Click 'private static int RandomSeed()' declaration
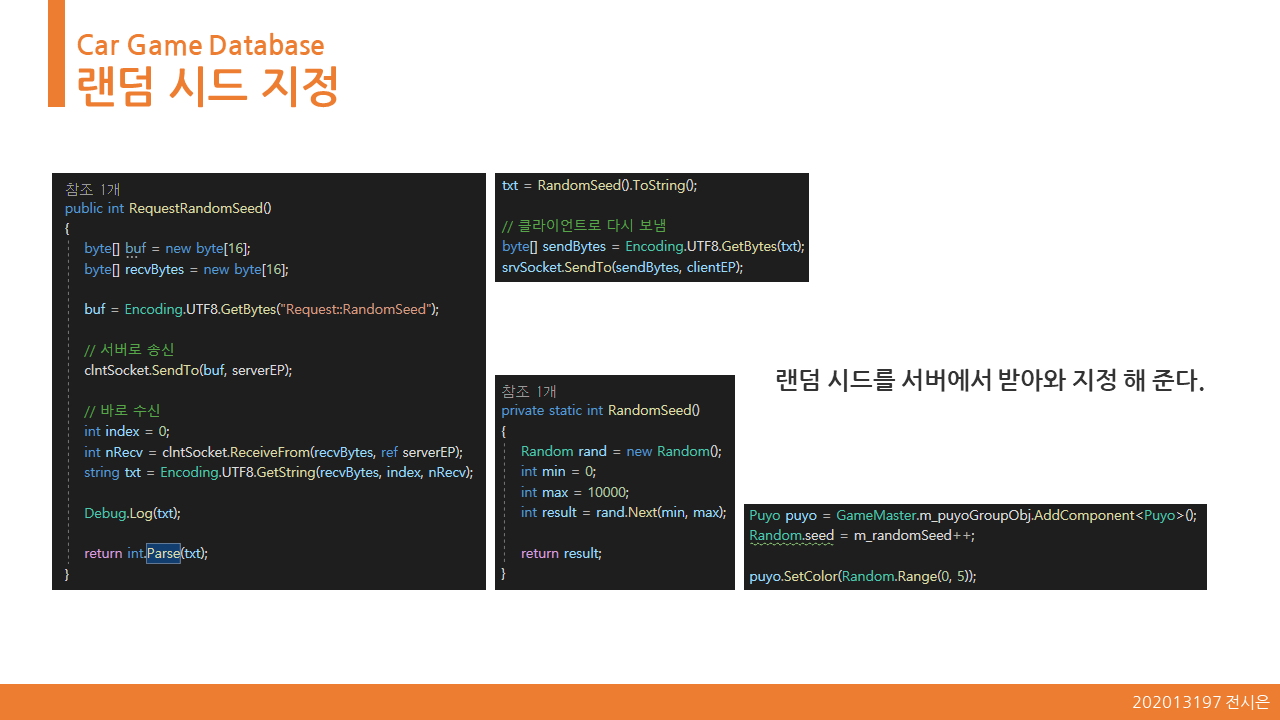1280x720 pixels. (x=601, y=410)
